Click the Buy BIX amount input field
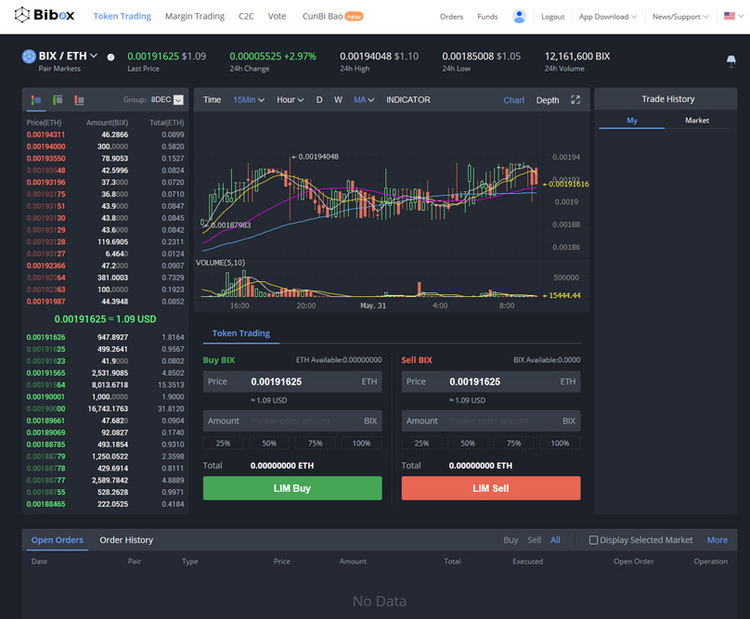This screenshot has height=619, width=750. point(292,421)
